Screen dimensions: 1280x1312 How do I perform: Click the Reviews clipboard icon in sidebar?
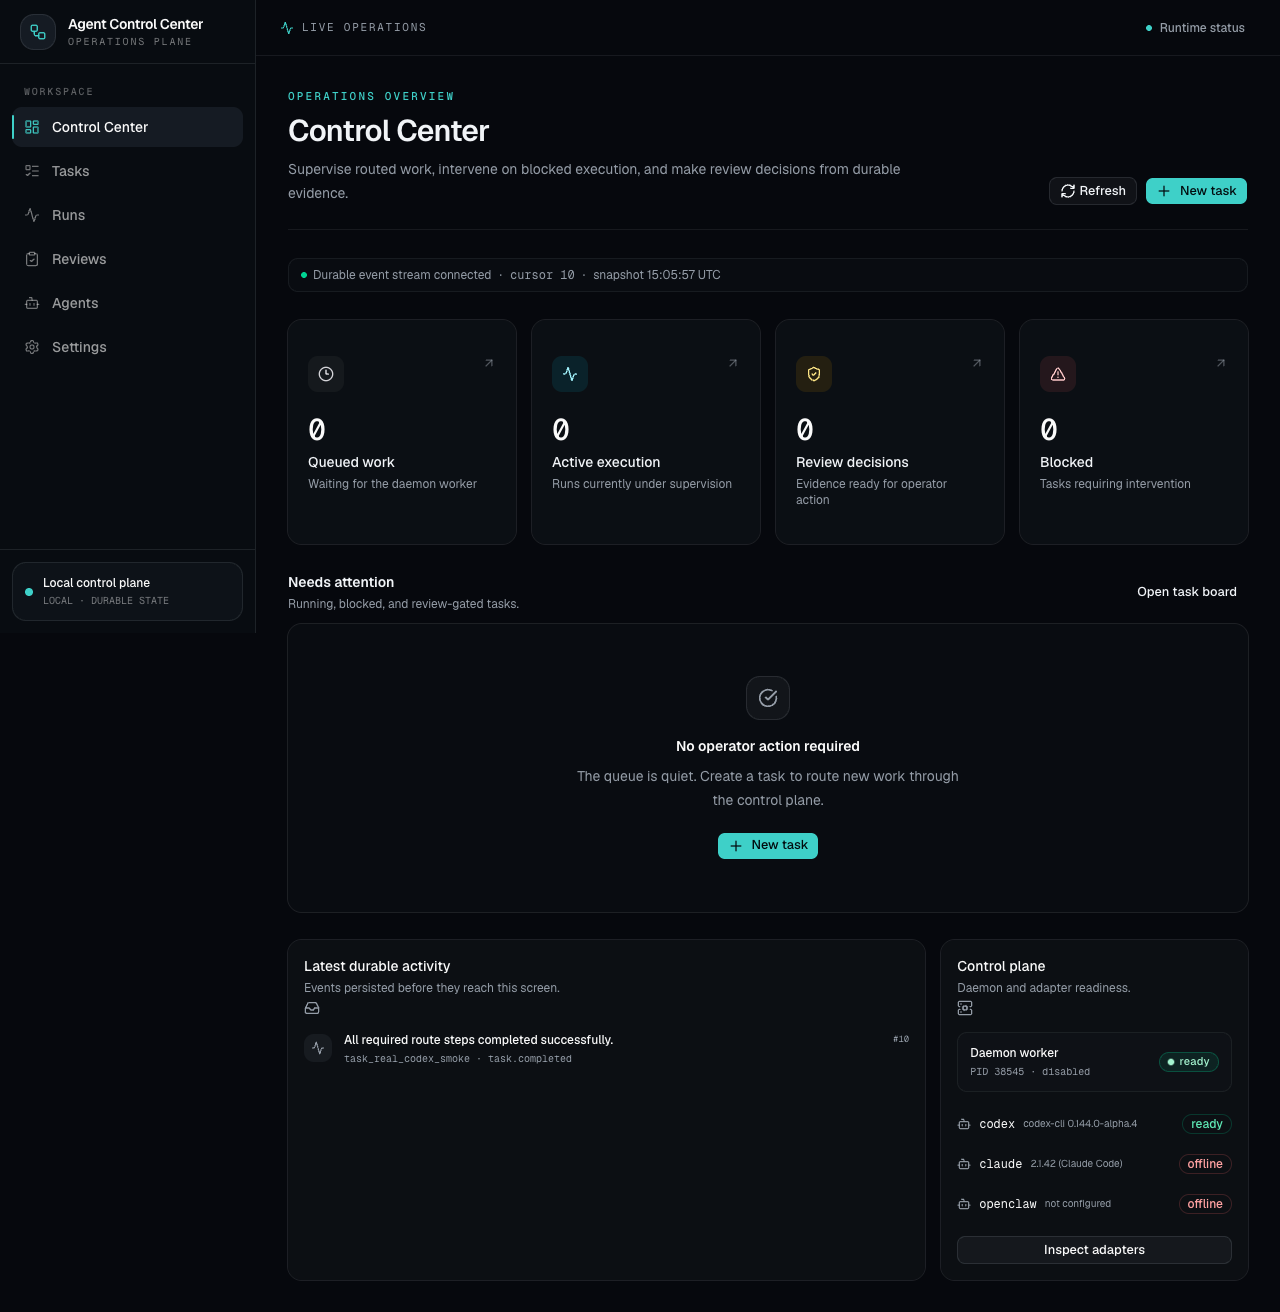click(x=32, y=259)
